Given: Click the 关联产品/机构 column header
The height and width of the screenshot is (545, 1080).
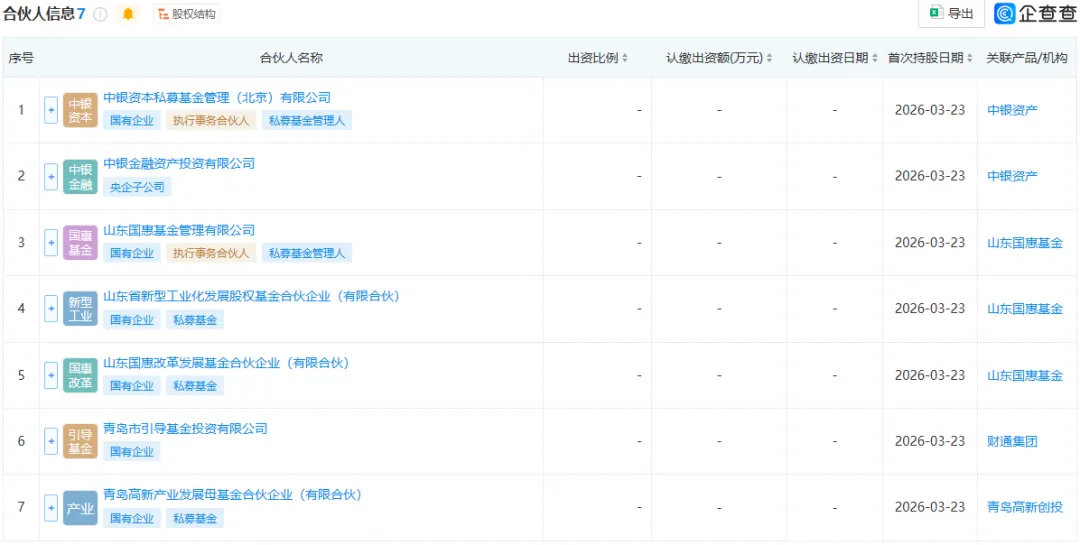Looking at the screenshot, I should click(1027, 59).
